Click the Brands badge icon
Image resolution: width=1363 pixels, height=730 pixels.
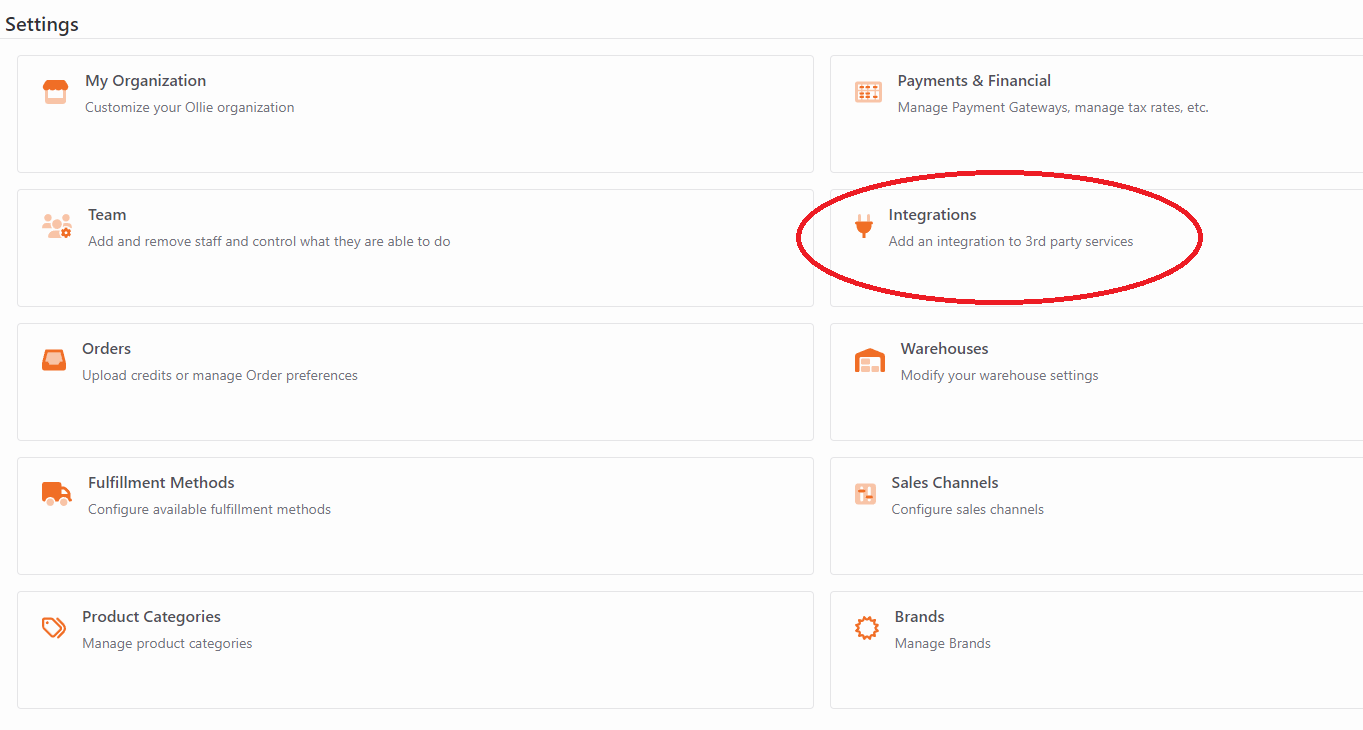[x=867, y=628]
